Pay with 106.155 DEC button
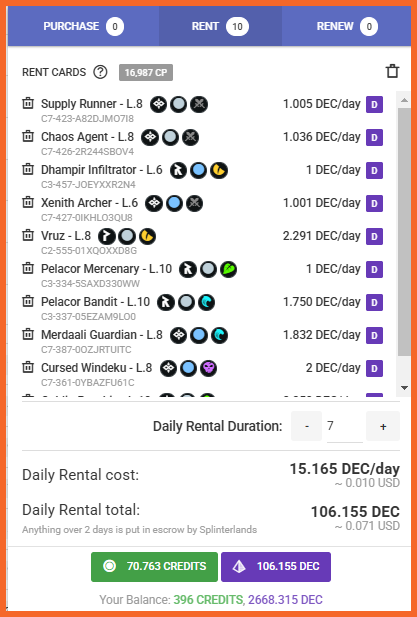The image size is (417, 617). pyautogui.click(x=276, y=567)
